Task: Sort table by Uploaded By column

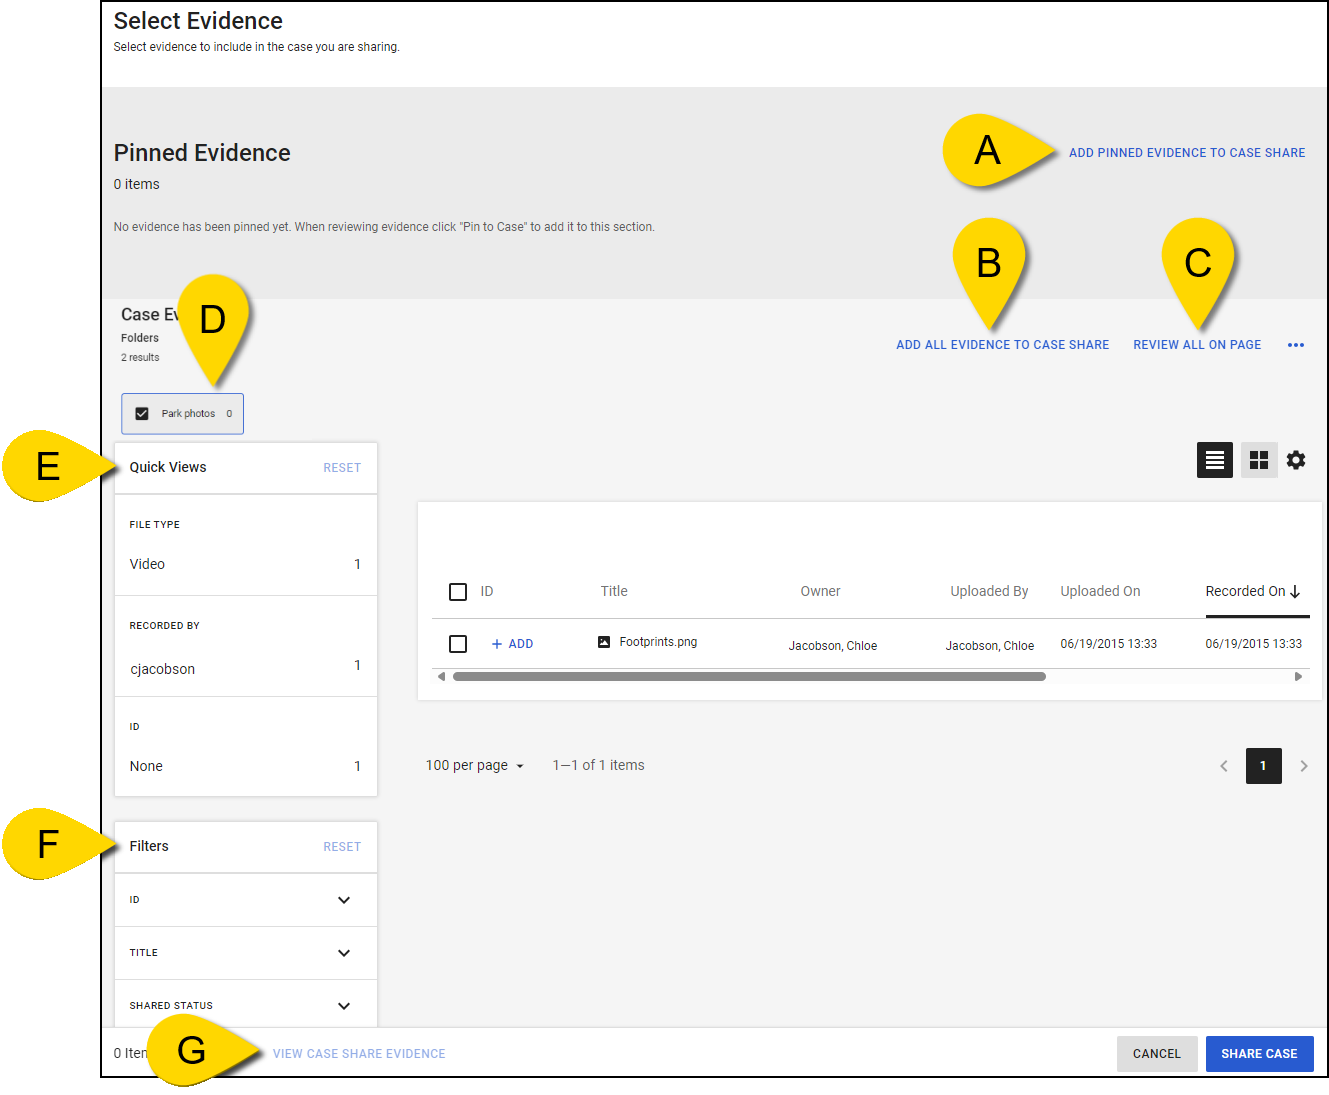Action: pos(989,592)
